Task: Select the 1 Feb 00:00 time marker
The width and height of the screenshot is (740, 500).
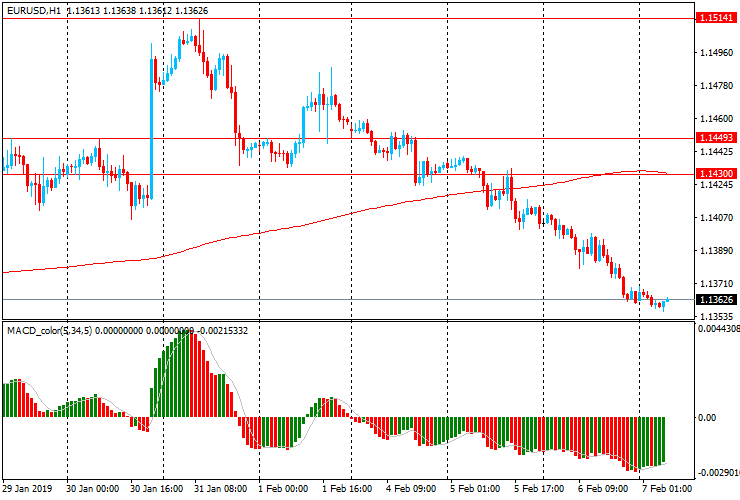Action: pos(283,489)
